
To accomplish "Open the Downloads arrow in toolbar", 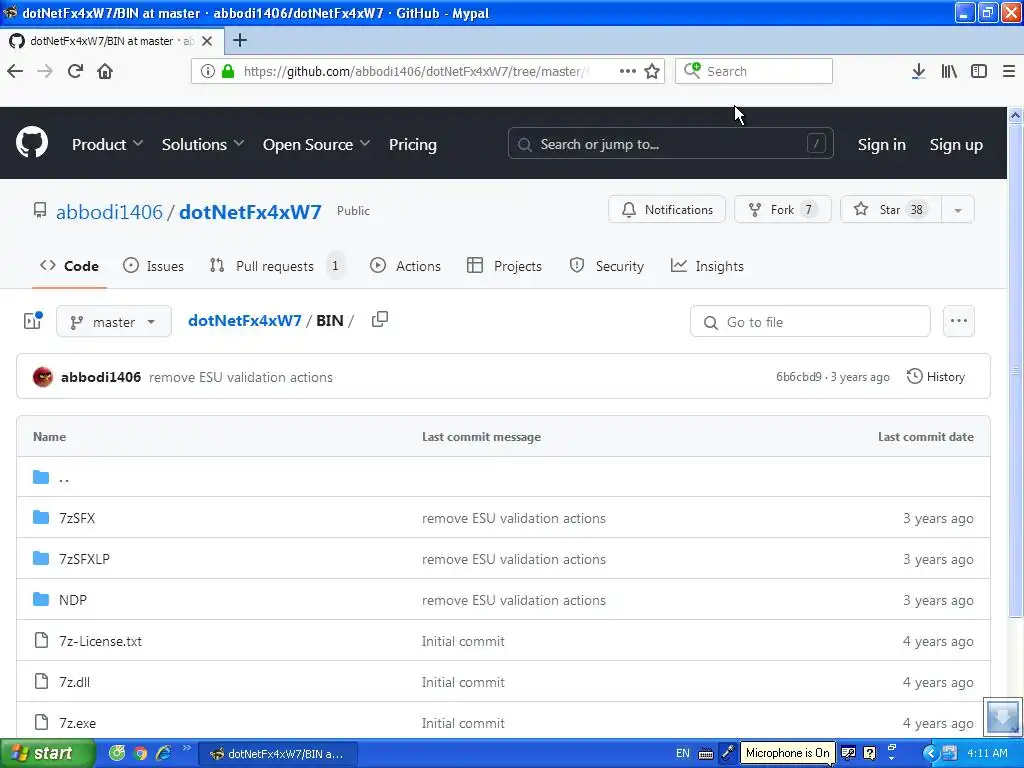I will (918, 71).
